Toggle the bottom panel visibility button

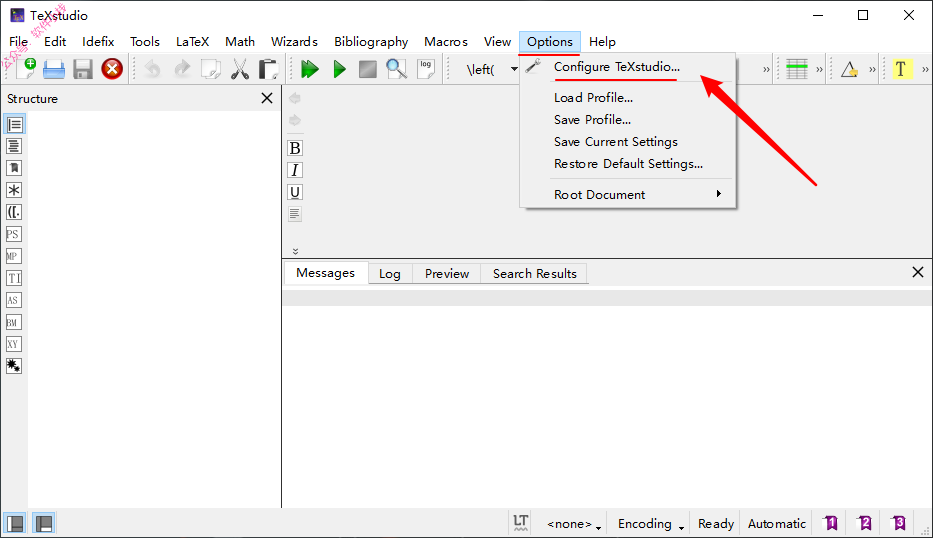coord(44,523)
